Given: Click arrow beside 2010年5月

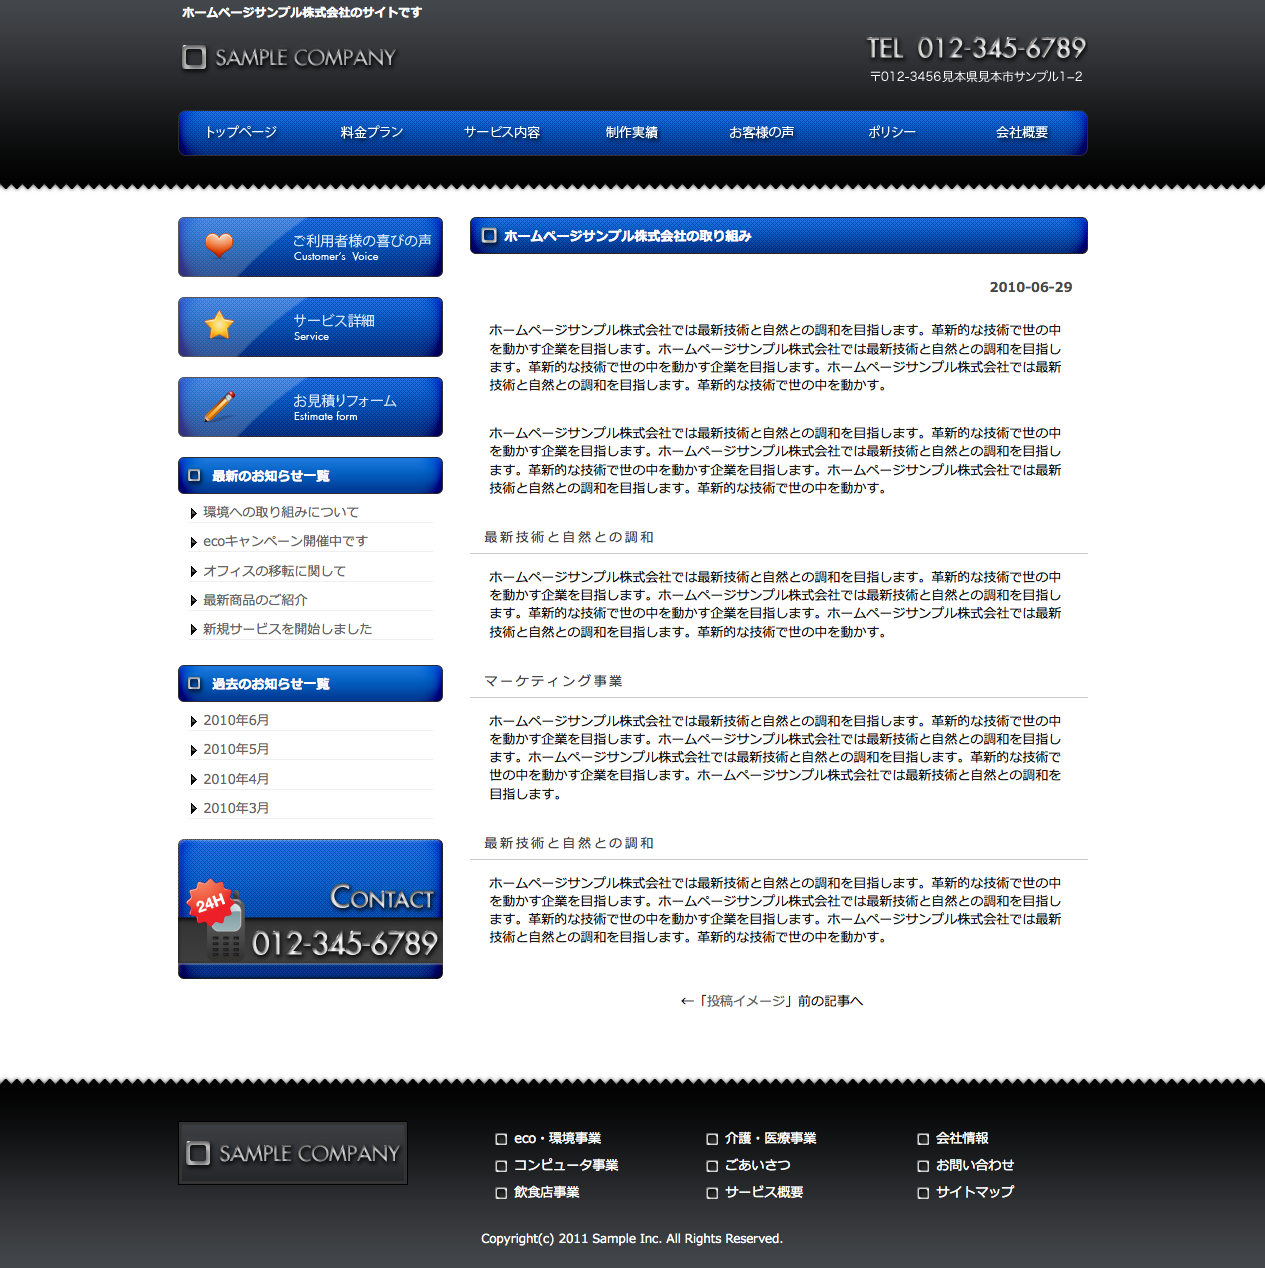Looking at the screenshot, I should click(194, 750).
